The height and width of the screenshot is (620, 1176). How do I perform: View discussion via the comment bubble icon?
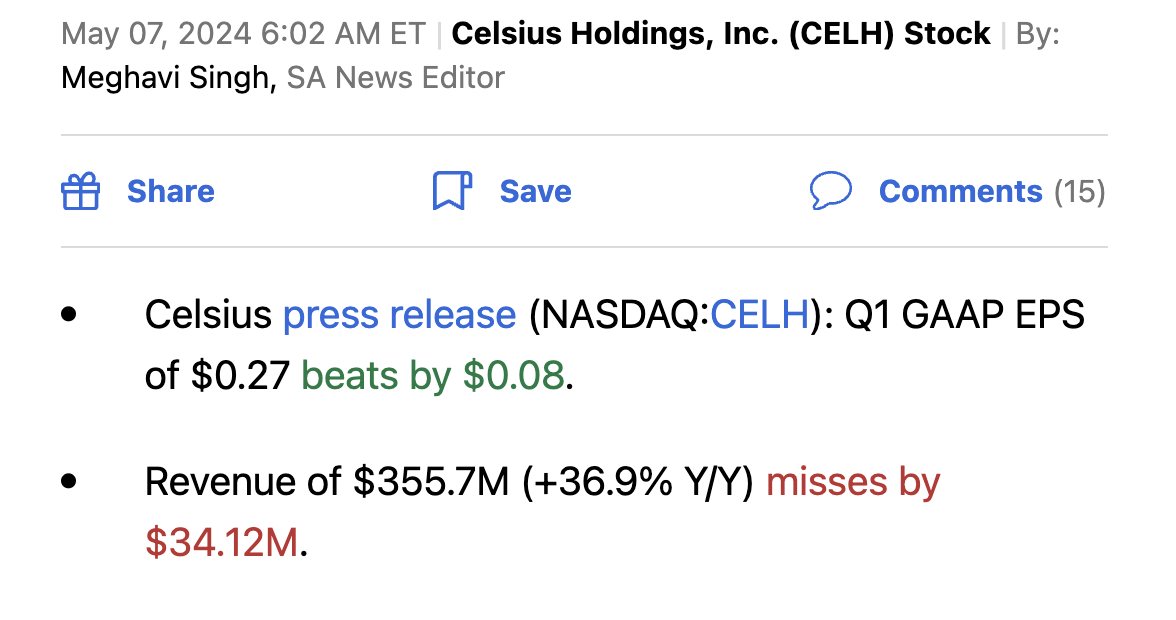point(832,191)
